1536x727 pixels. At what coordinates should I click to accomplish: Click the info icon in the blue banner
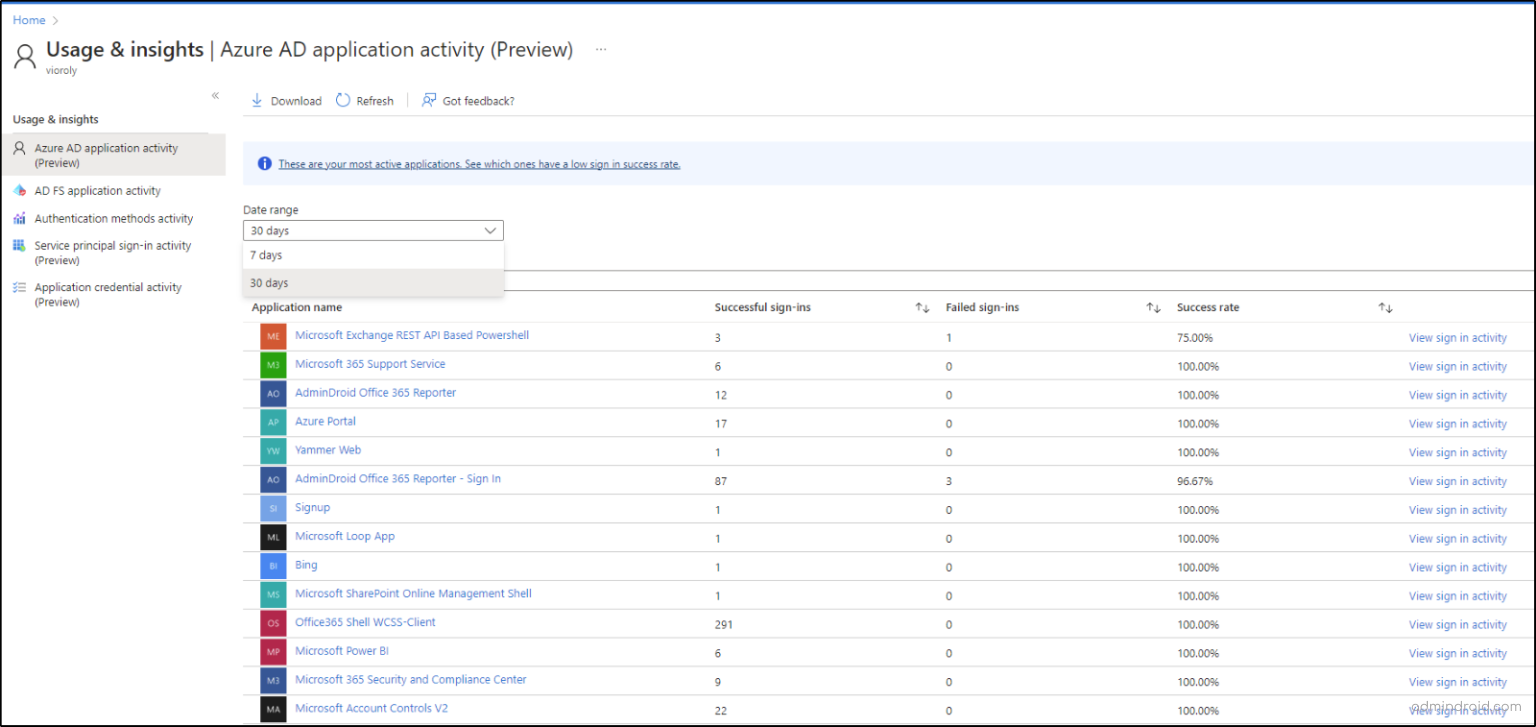(265, 163)
